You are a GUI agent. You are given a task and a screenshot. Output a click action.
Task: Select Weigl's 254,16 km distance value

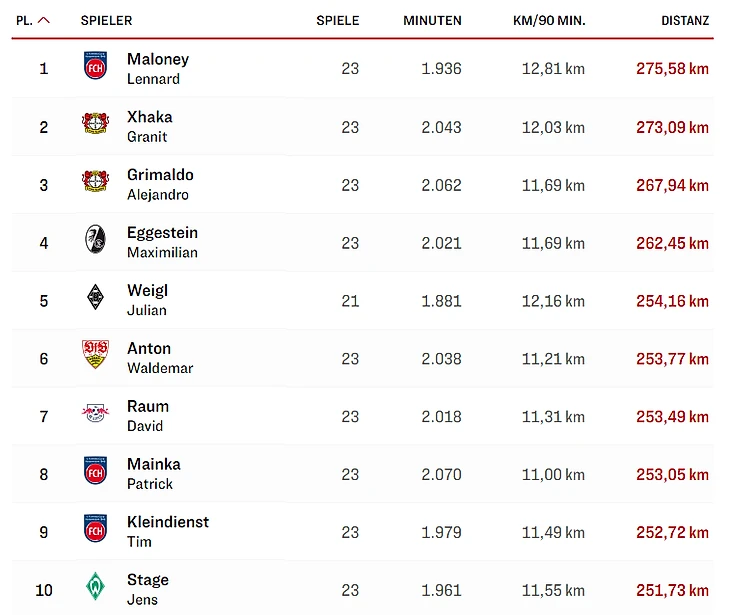coord(672,301)
